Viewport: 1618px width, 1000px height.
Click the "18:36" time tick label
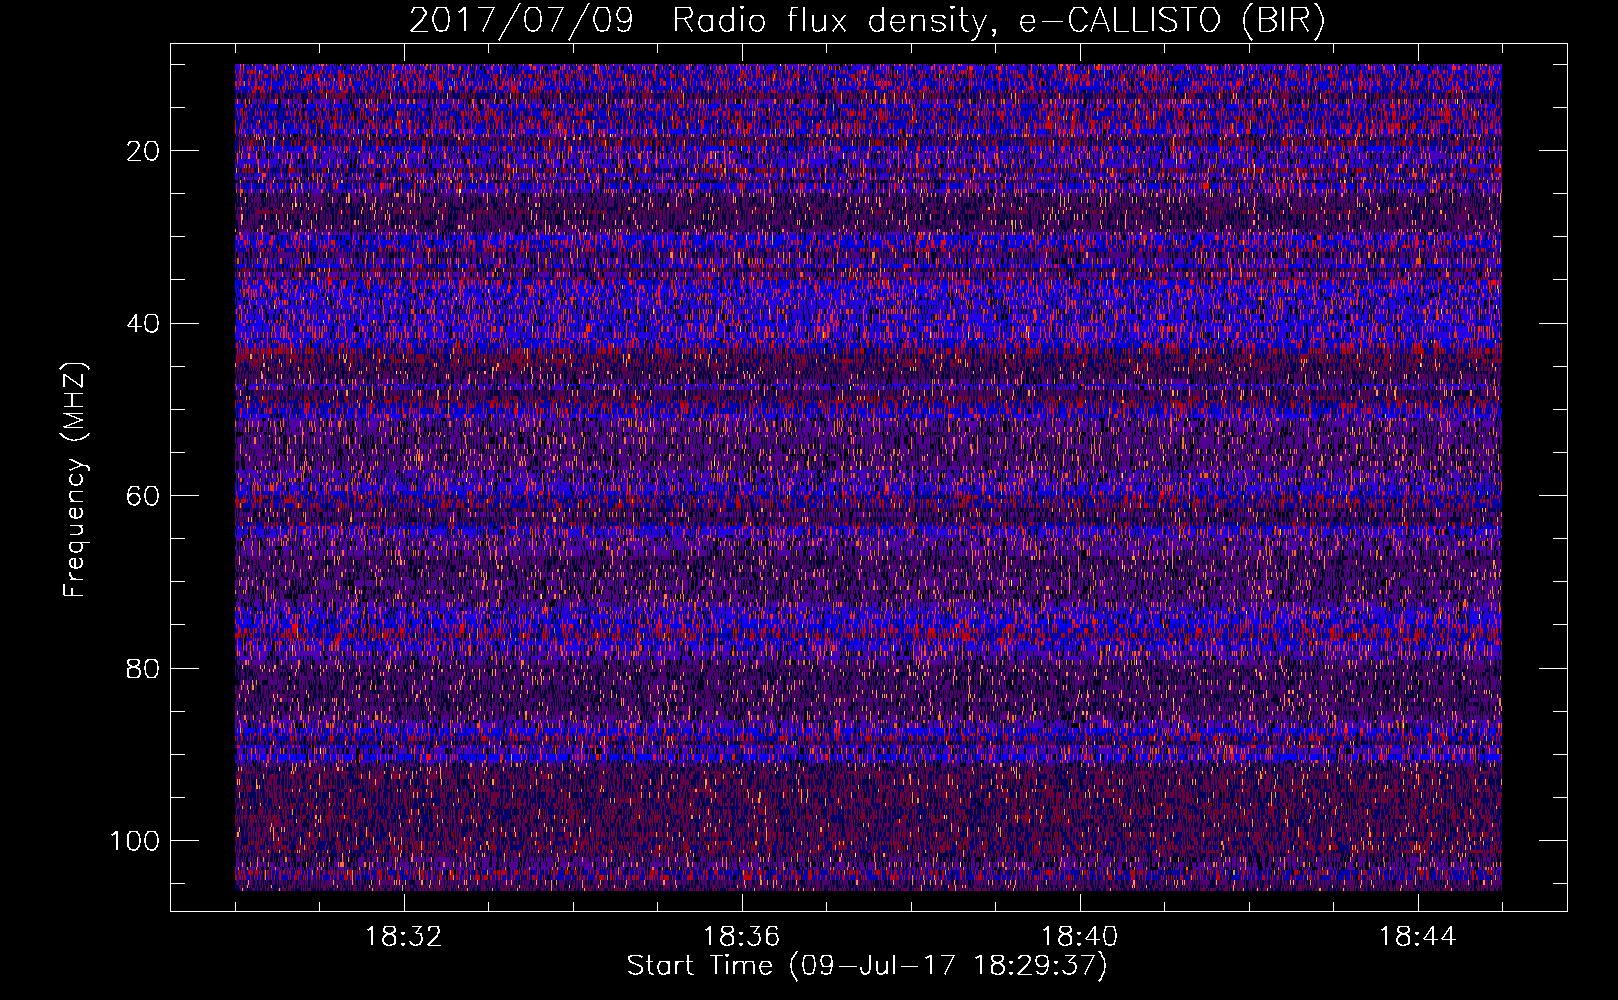pos(742,937)
